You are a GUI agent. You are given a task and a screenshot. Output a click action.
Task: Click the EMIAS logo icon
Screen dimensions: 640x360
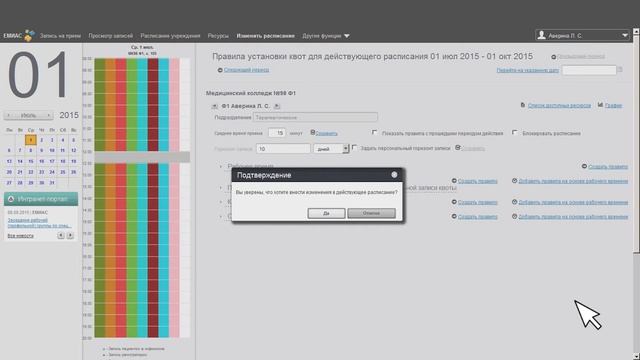pyautogui.click(x=29, y=36)
